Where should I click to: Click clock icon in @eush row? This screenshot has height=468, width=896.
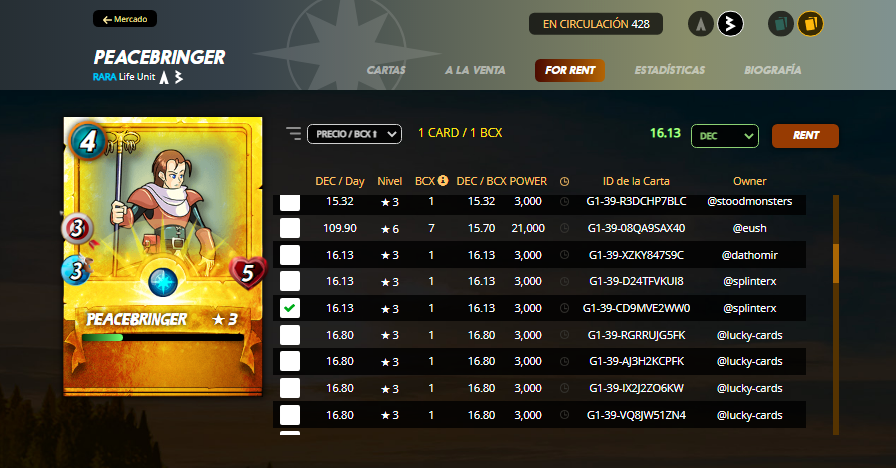point(564,228)
